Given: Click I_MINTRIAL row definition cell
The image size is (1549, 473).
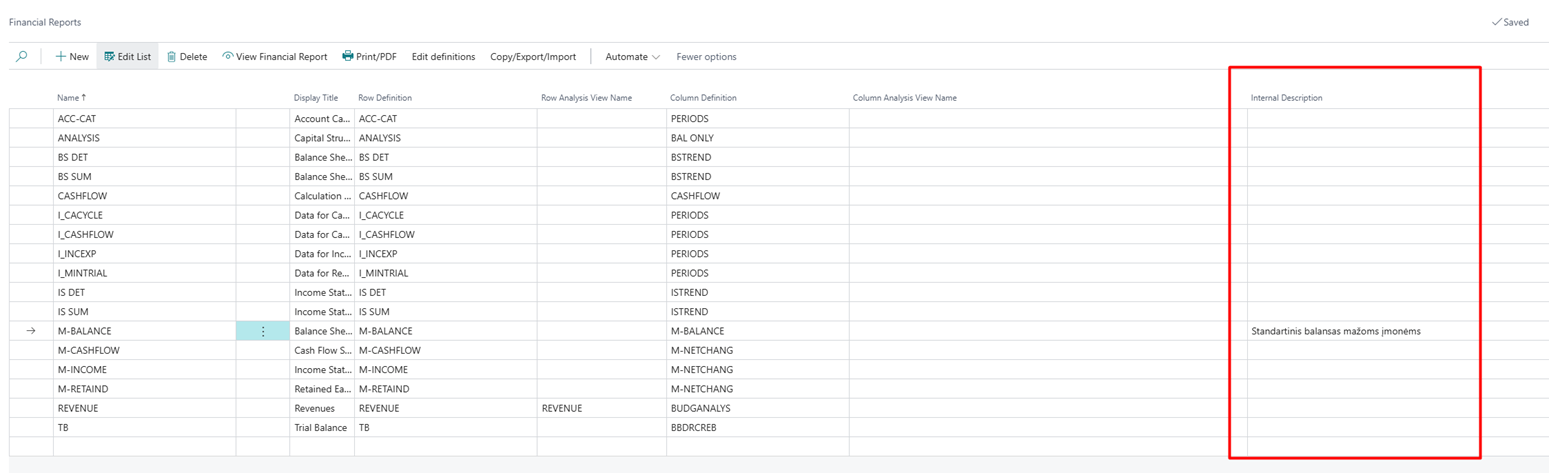Looking at the screenshot, I should pyautogui.click(x=446, y=273).
